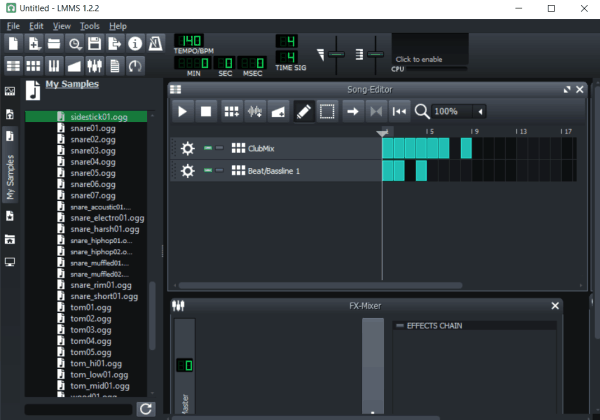Save the current project
The image size is (600, 420).
[95, 44]
